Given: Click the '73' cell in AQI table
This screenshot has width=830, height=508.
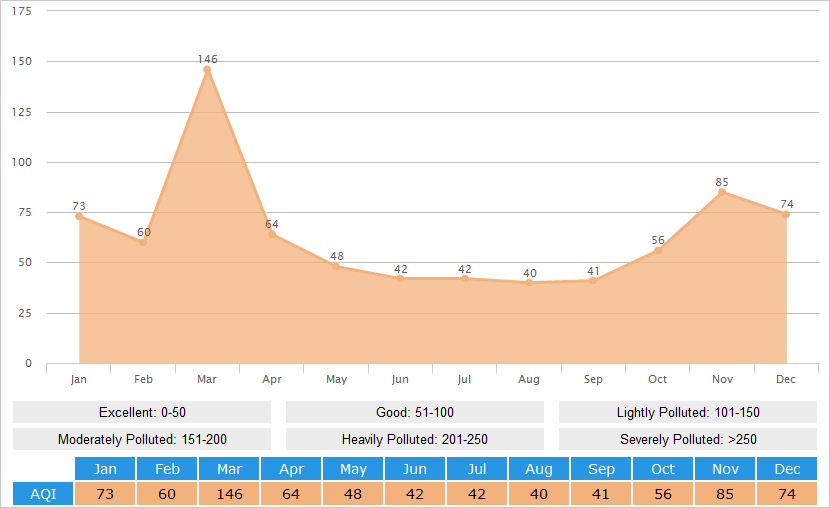Looking at the screenshot, I should tap(105, 494).
